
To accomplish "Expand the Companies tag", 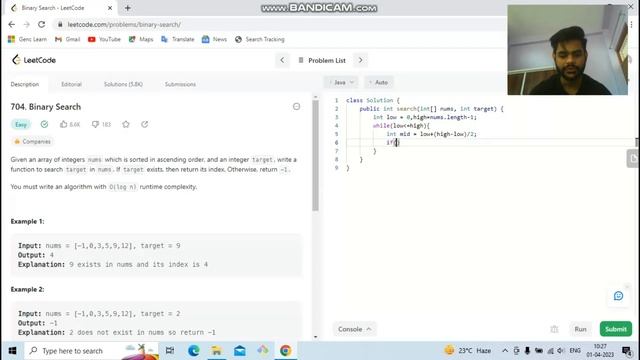I will point(33,142).
